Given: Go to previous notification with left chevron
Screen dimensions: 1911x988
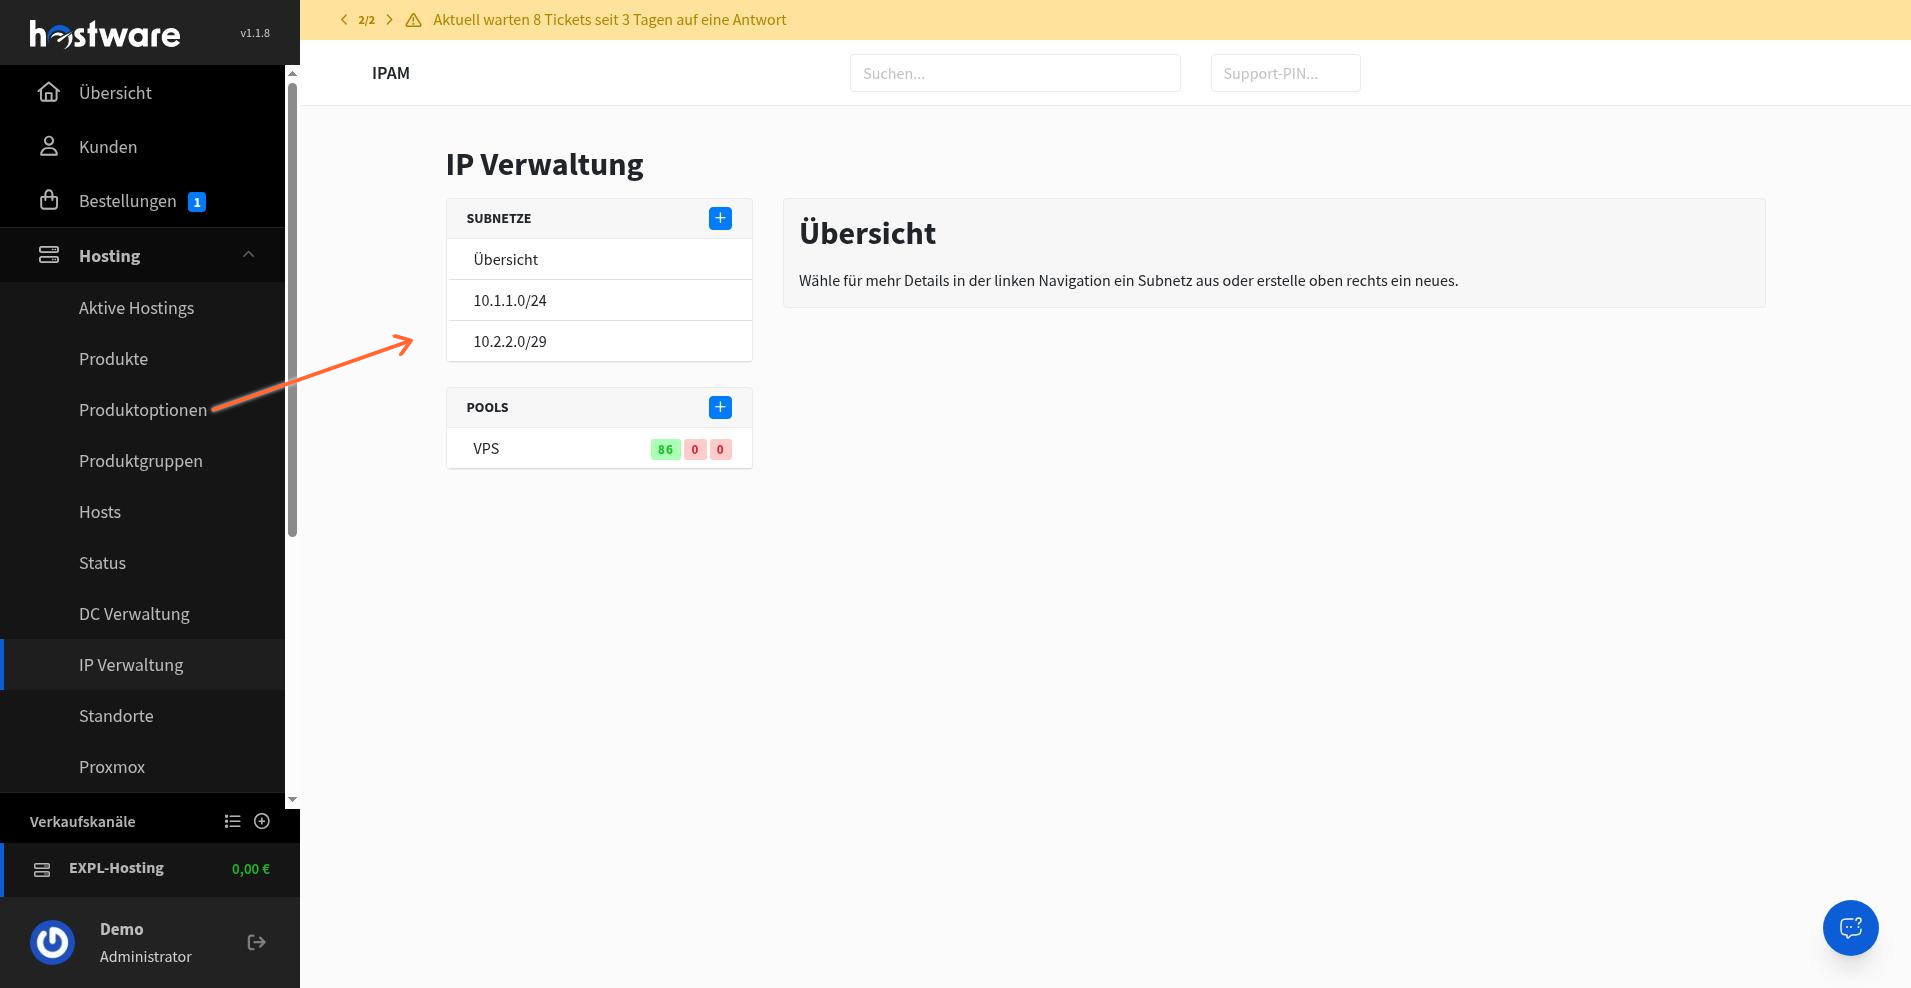Looking at the screenshot, I should (344, 20).
